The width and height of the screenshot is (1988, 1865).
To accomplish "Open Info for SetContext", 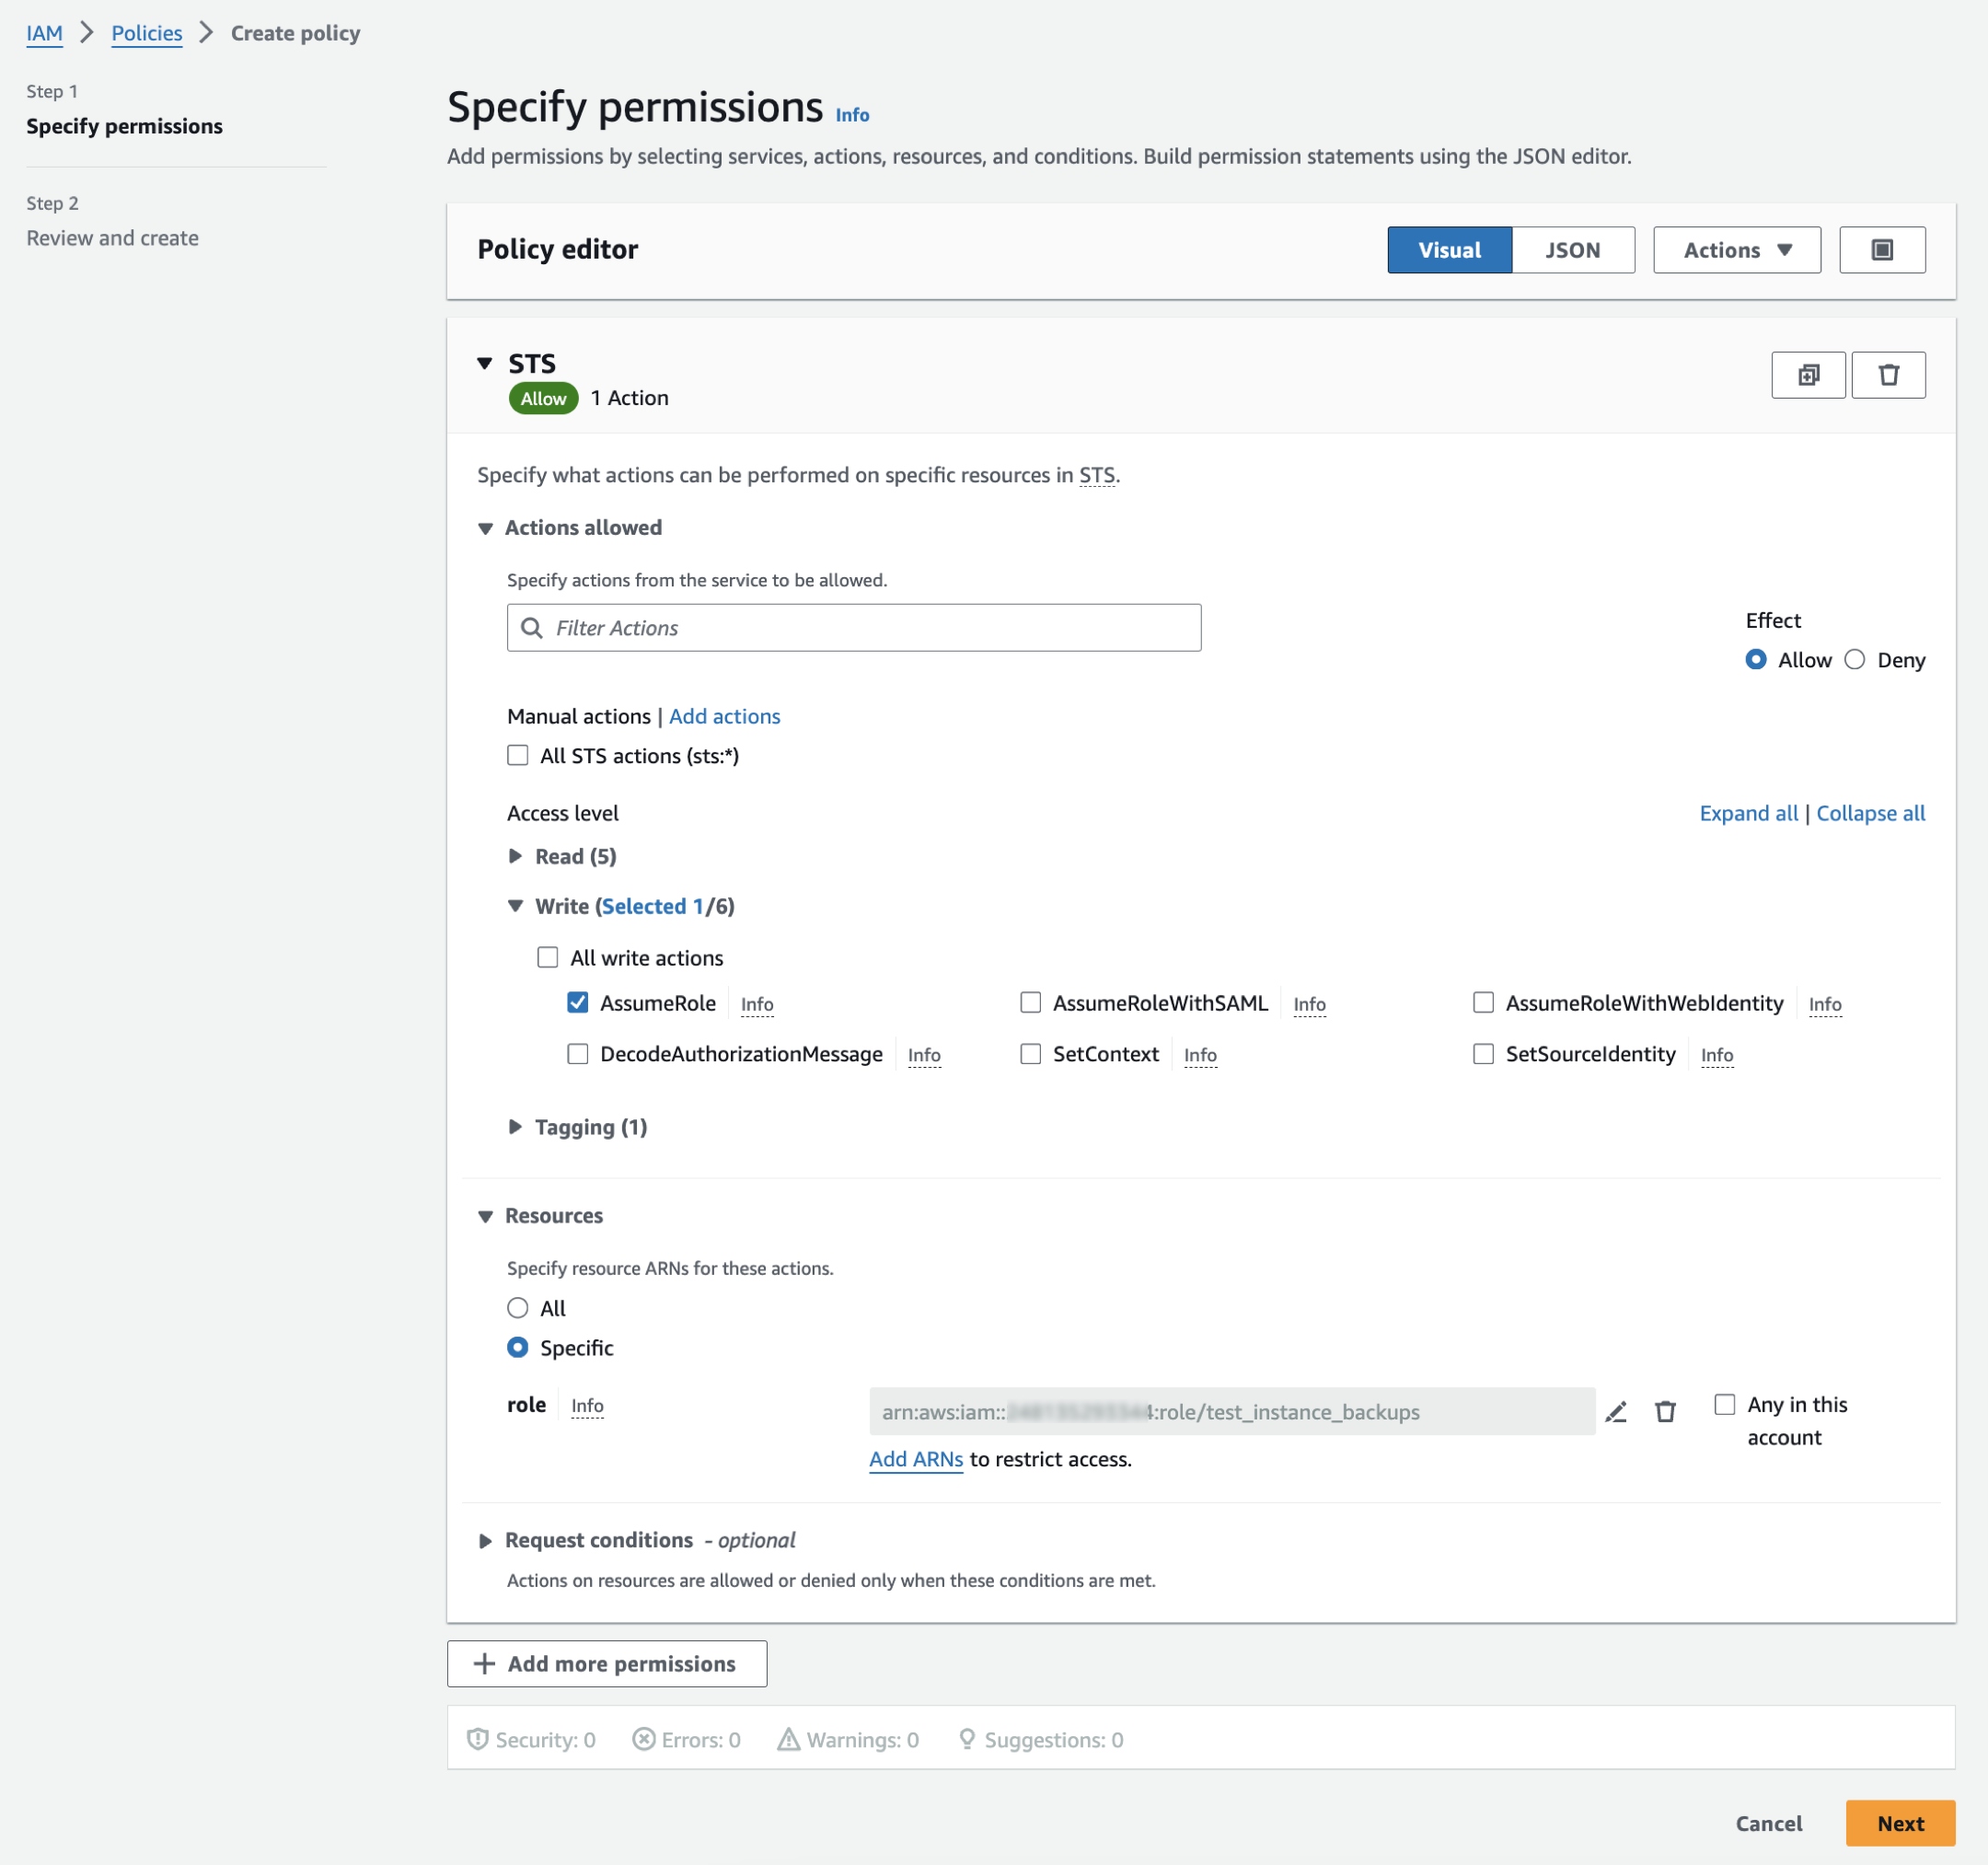I will click(1200, 1055).
